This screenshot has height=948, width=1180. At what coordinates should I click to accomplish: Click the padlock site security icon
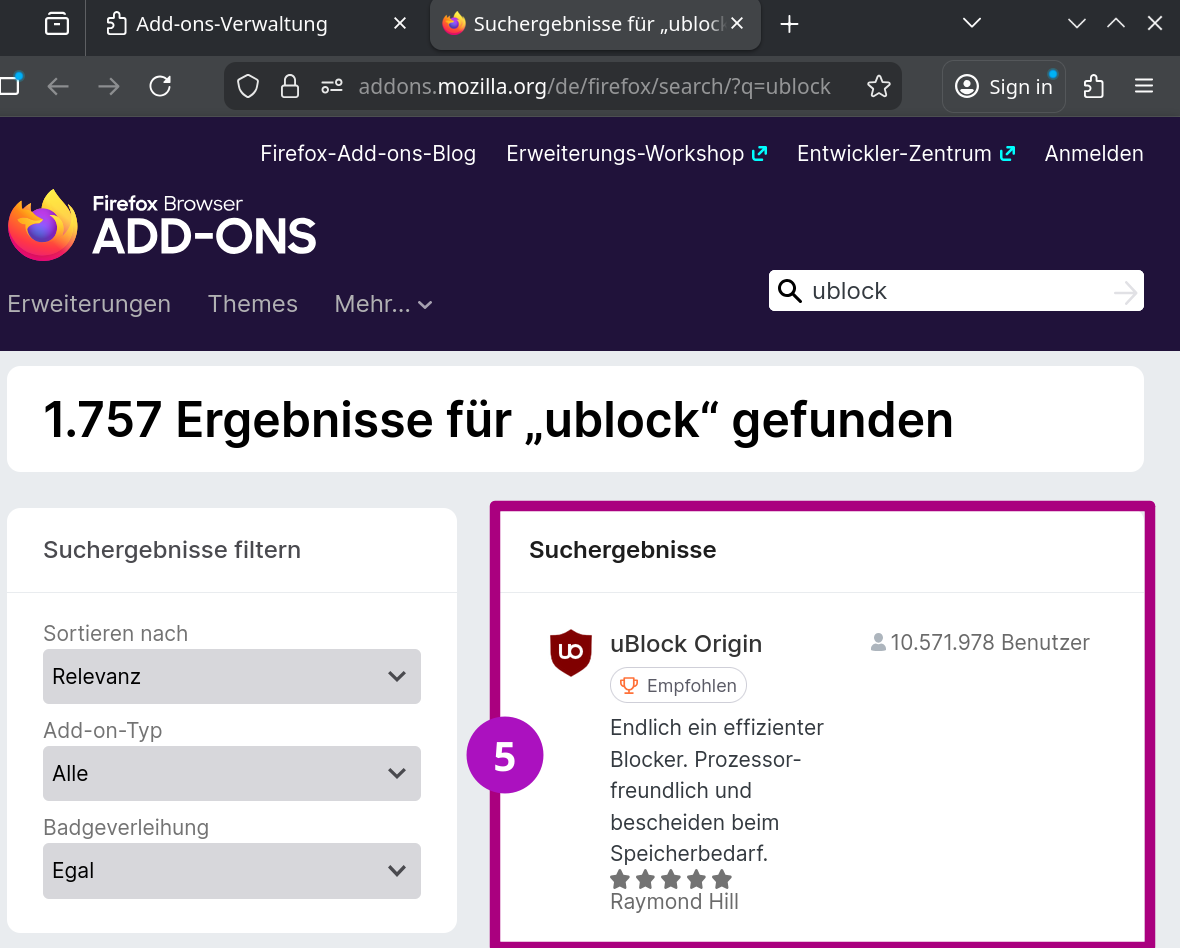click(290, 86)
